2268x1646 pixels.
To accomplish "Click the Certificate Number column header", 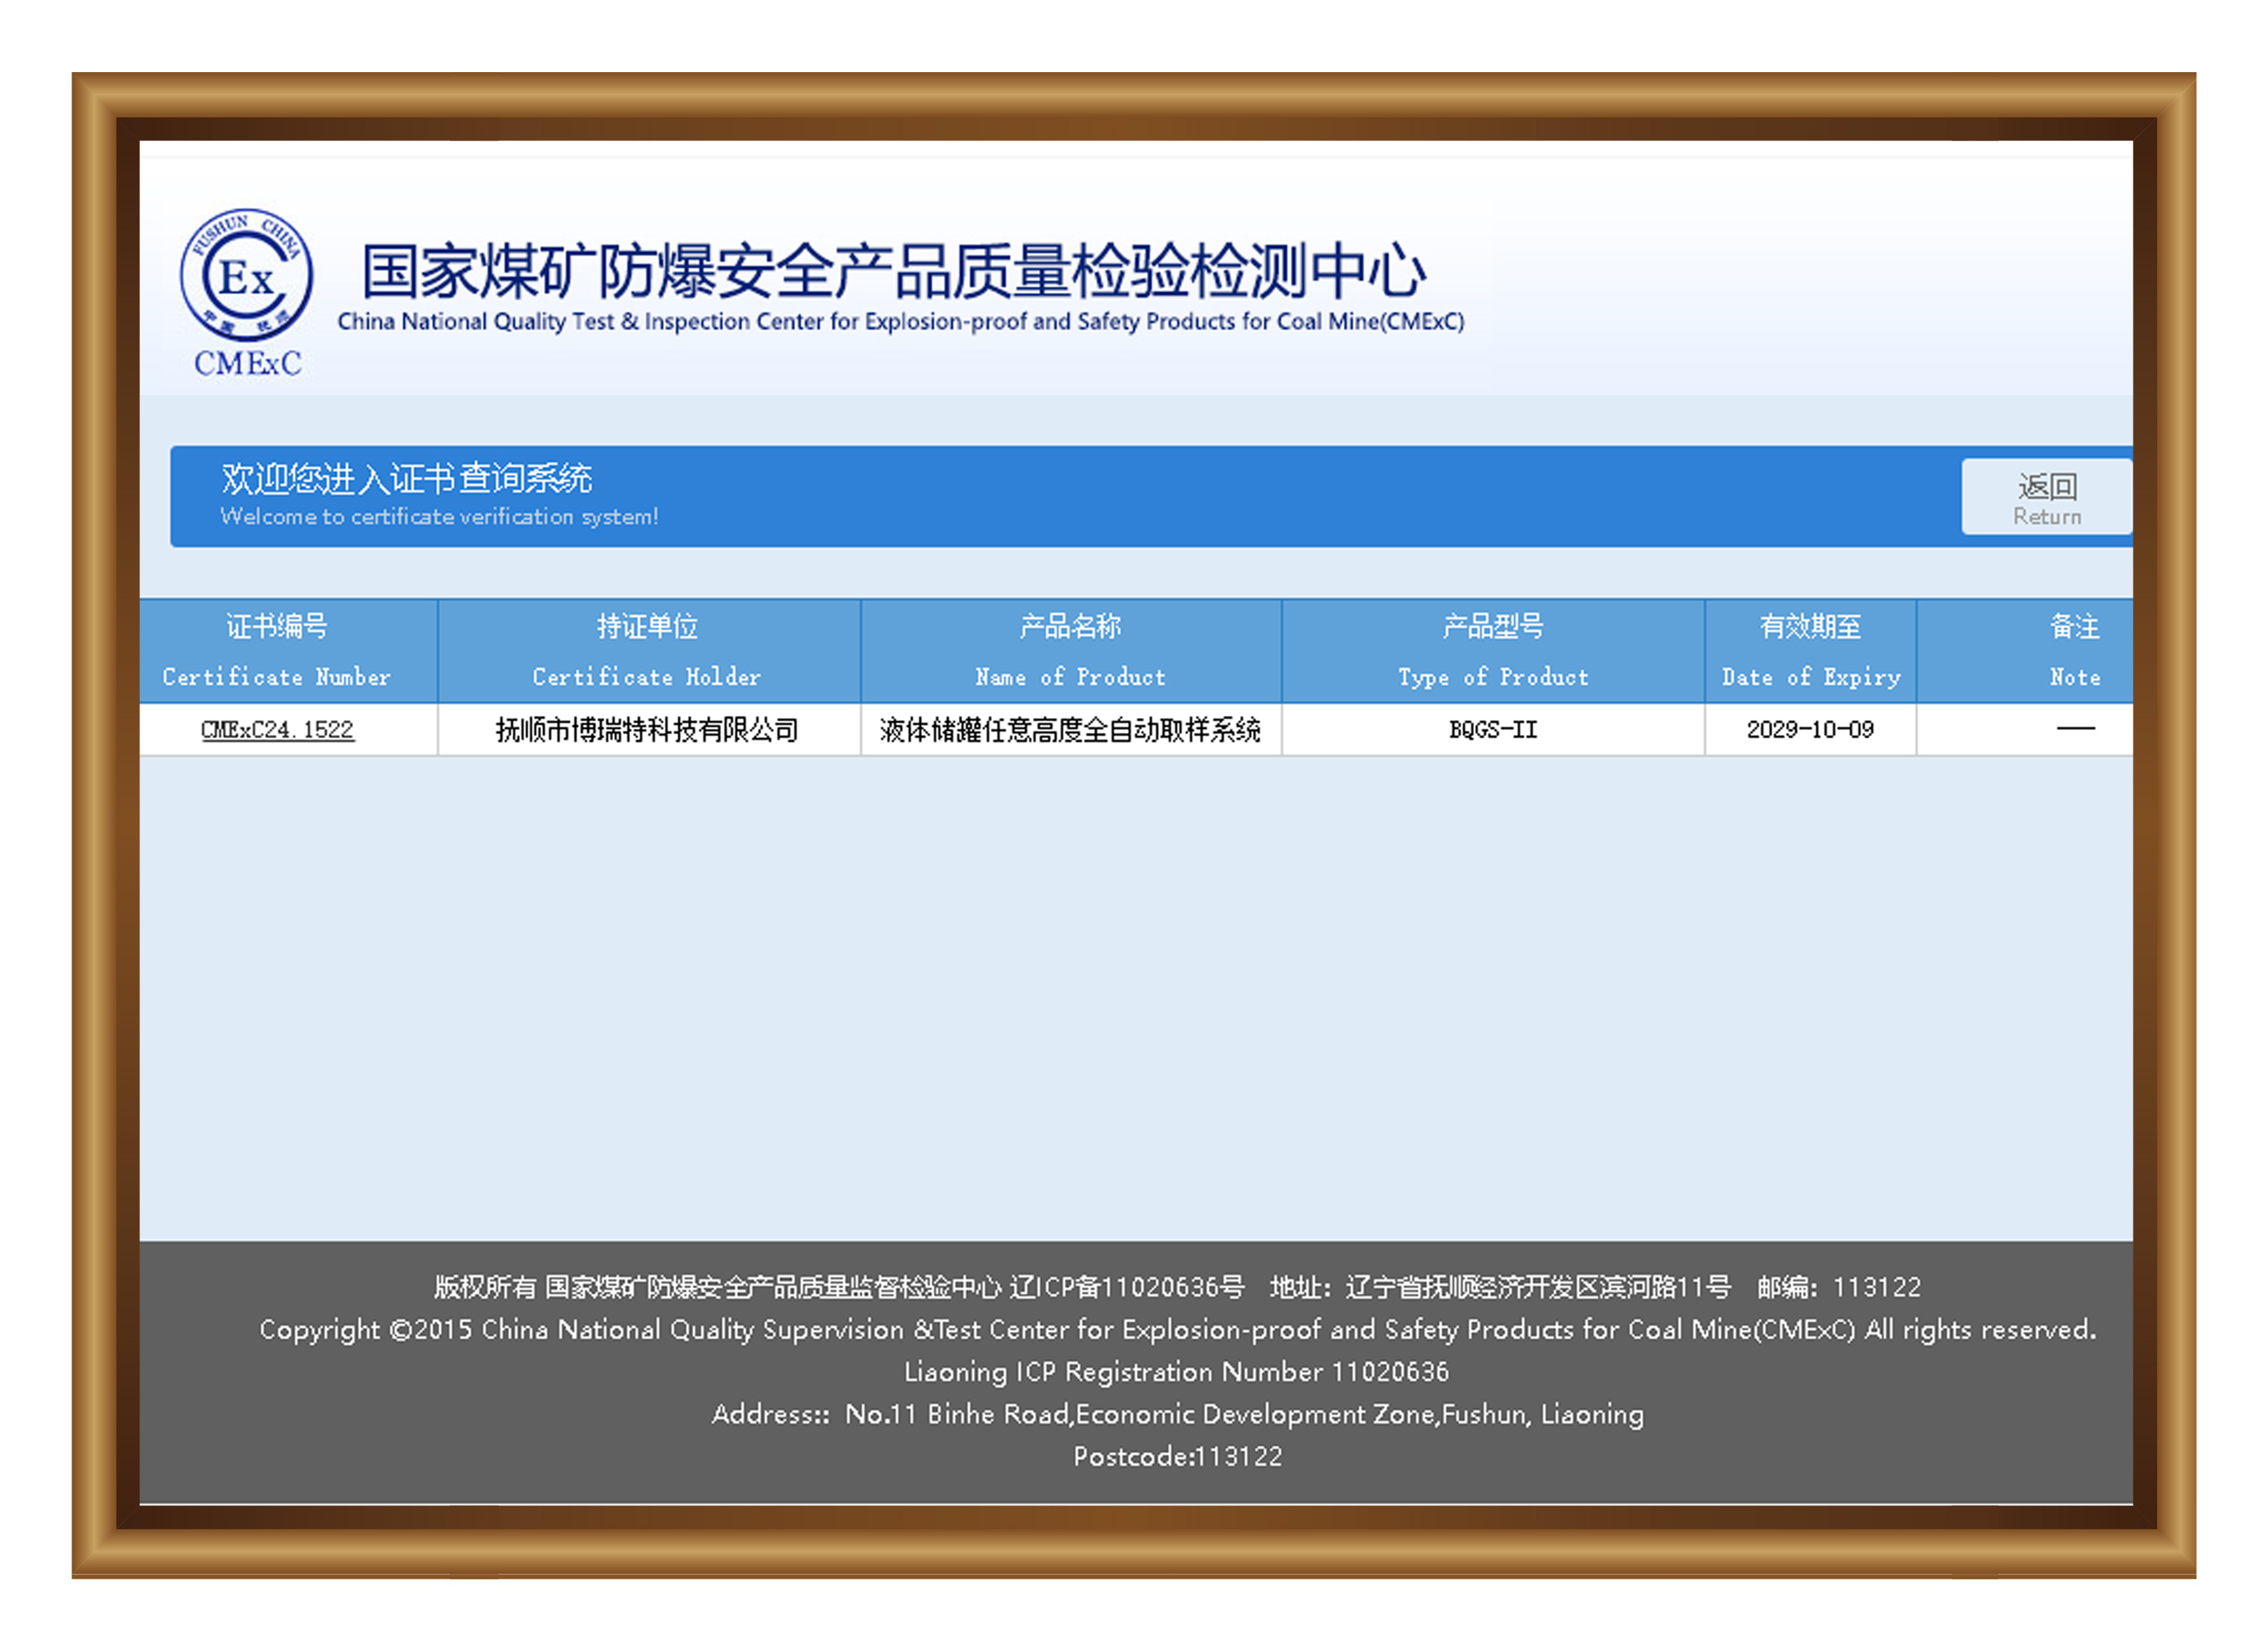I will 277,651.
